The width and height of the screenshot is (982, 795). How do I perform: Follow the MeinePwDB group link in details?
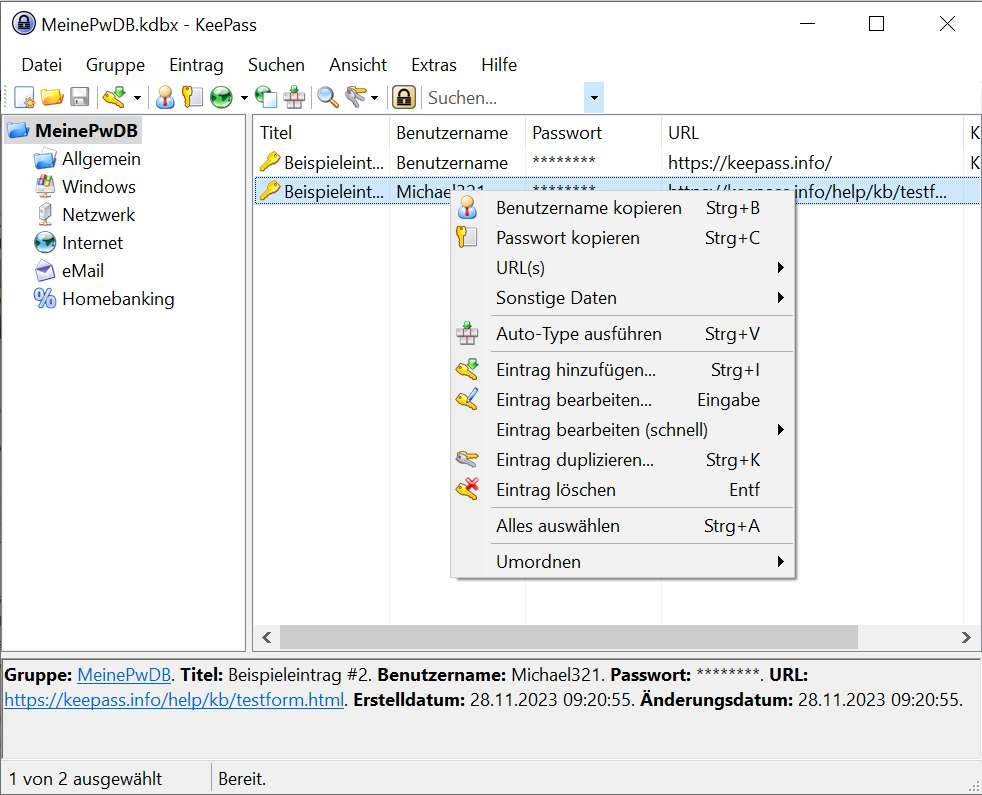click(124, 675)
